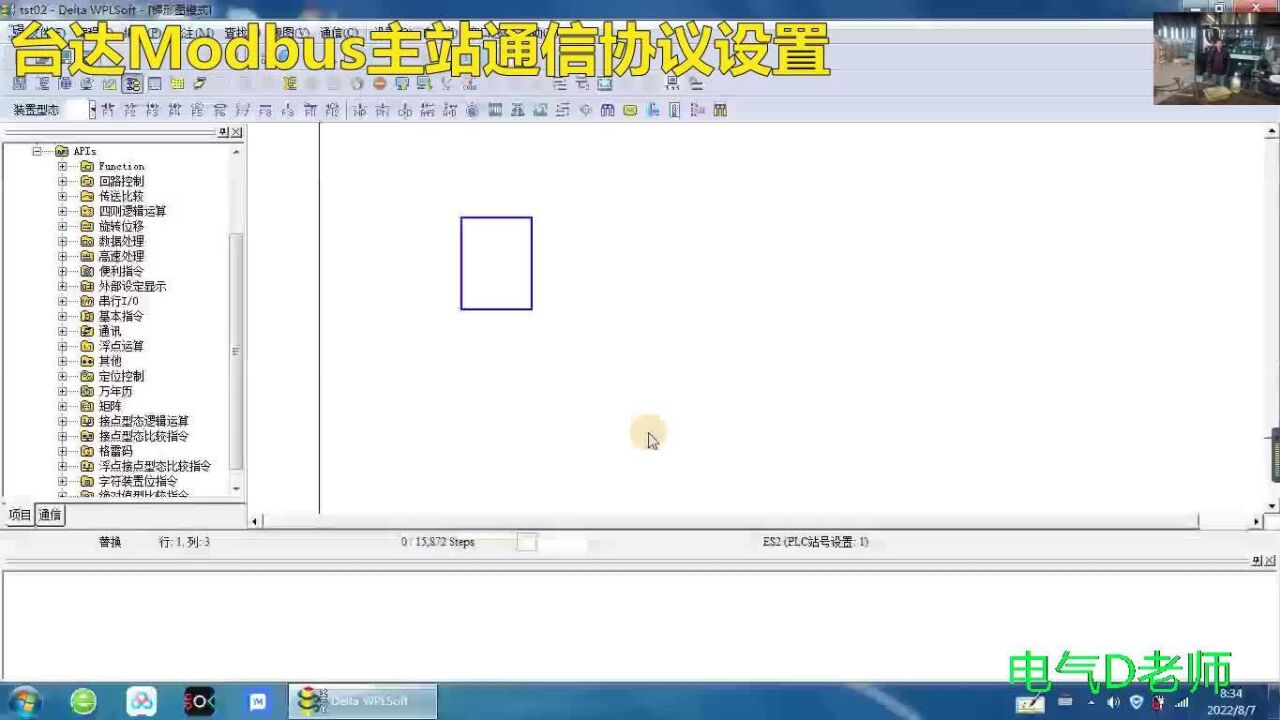
Task: Expand the Function folder
Action: click(62, 166)
